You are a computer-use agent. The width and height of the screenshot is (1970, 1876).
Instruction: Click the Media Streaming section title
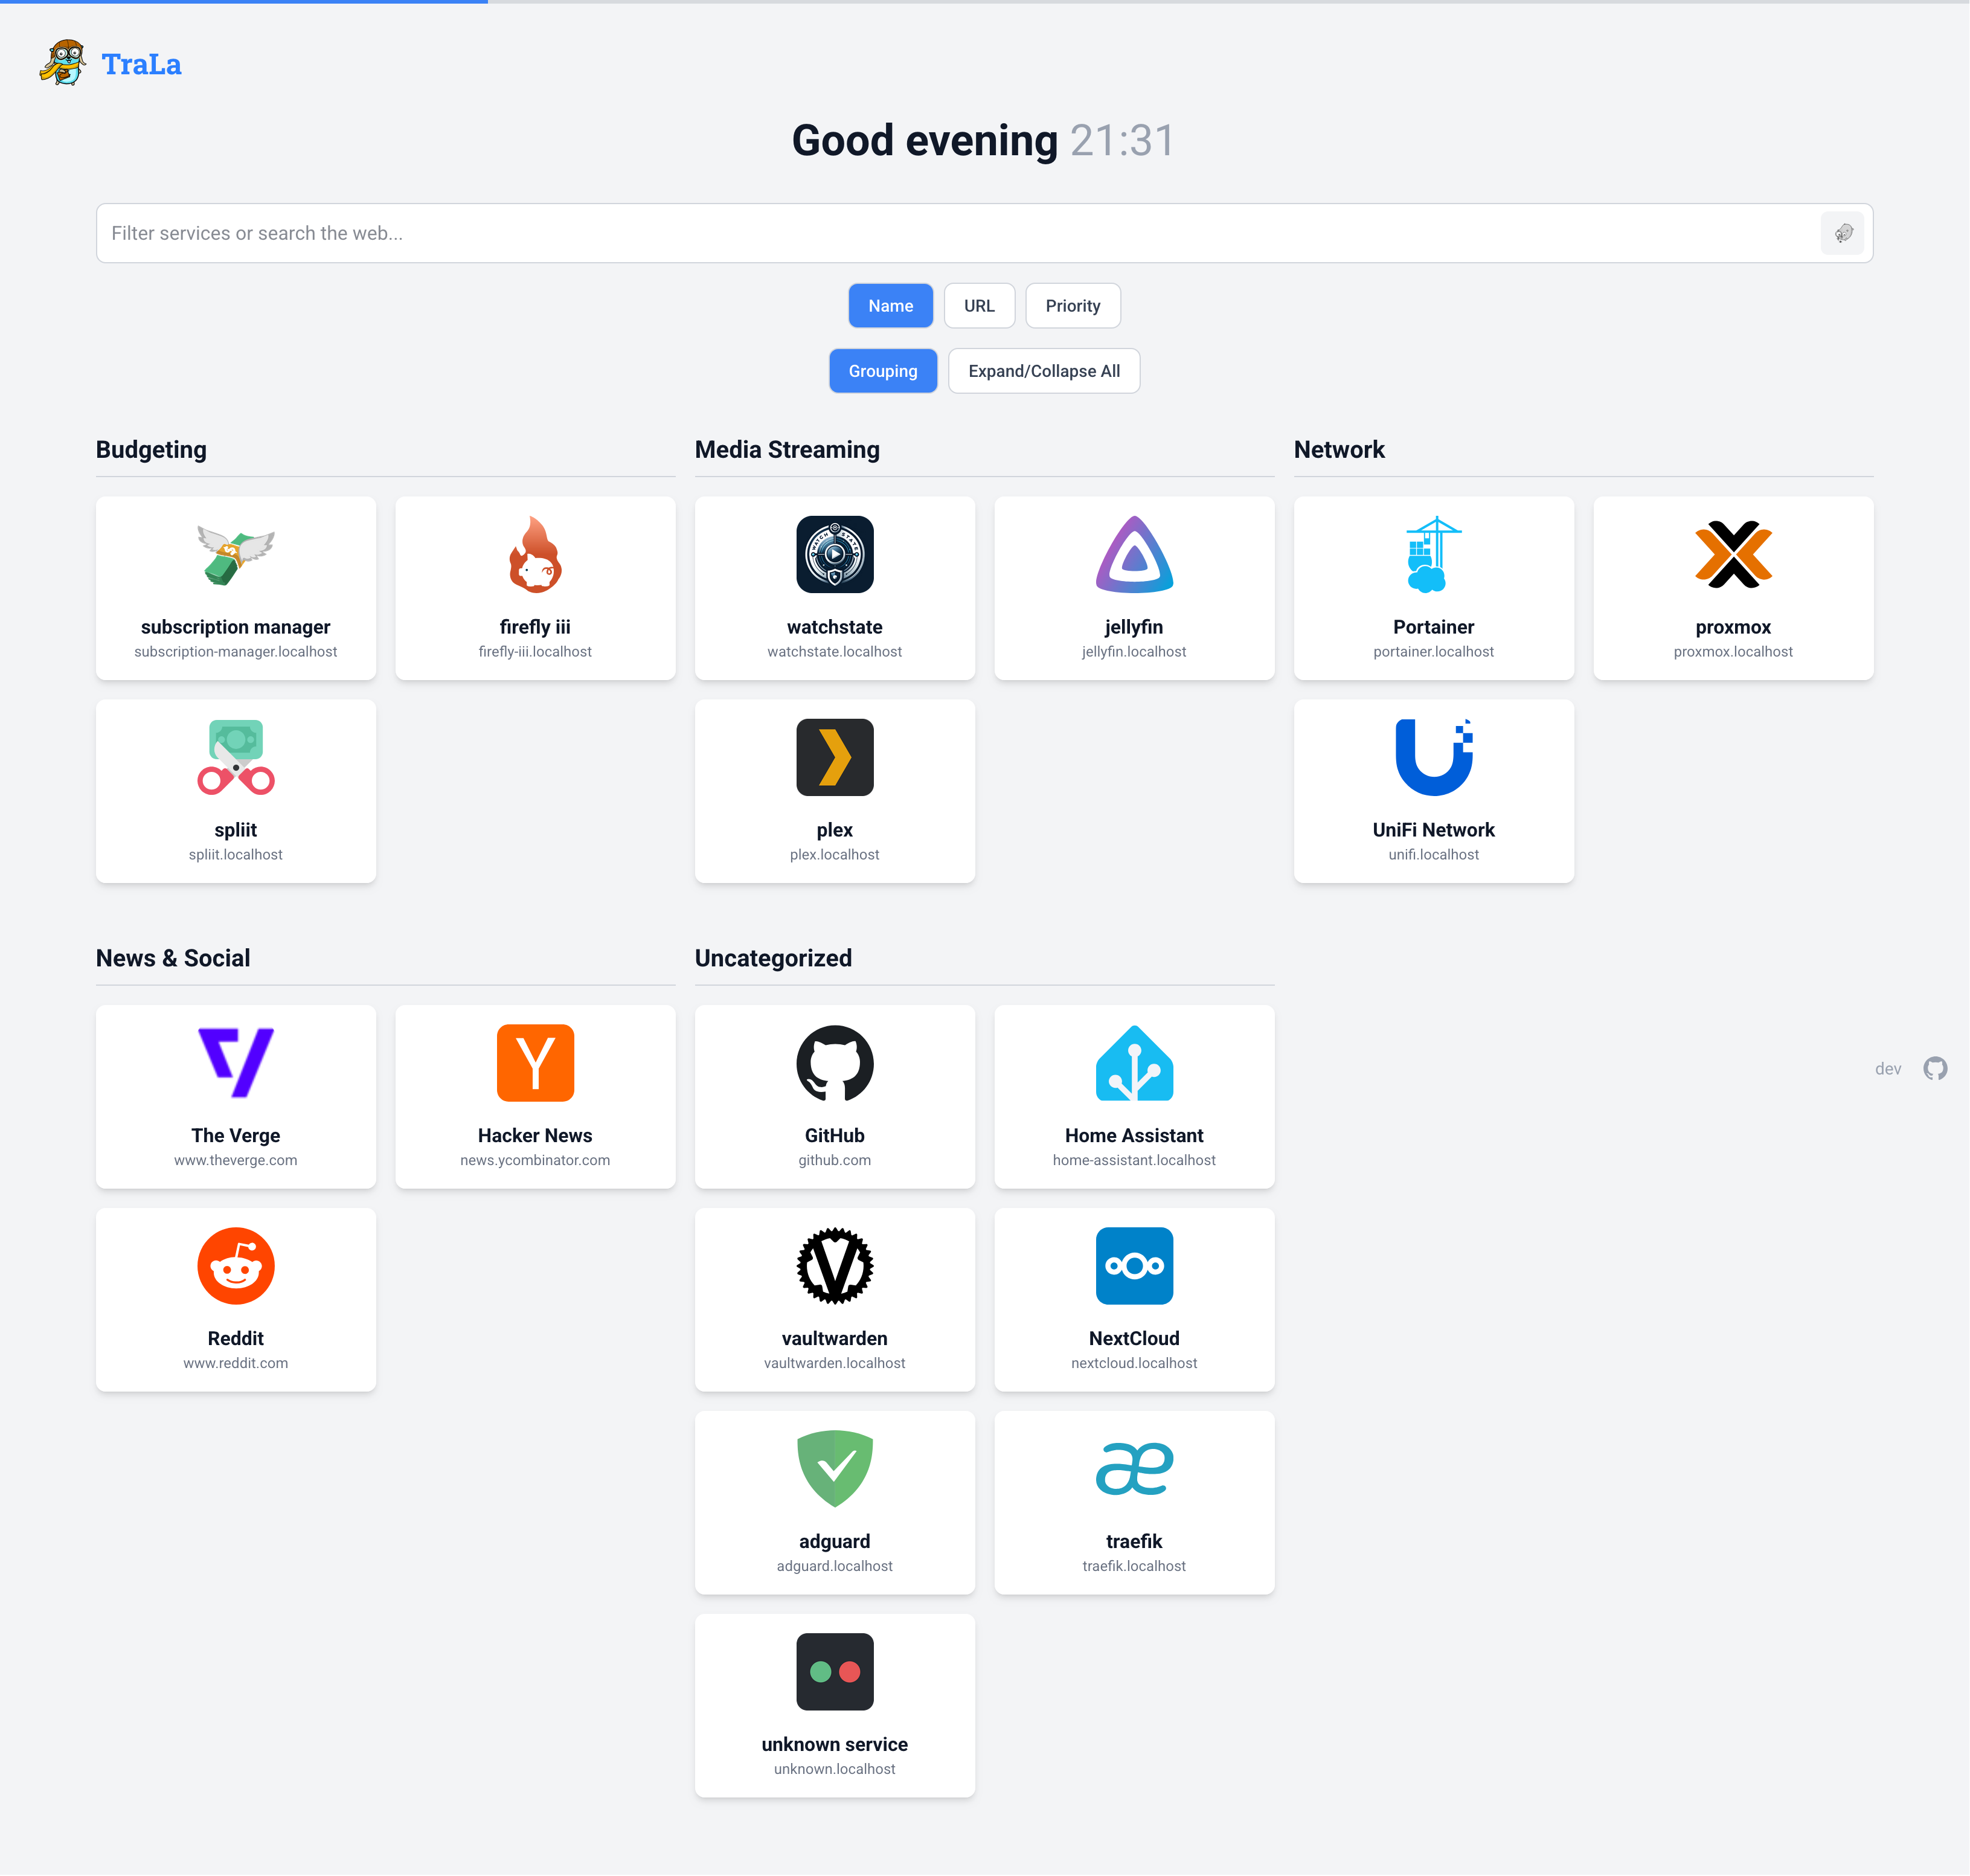point(786,450)
